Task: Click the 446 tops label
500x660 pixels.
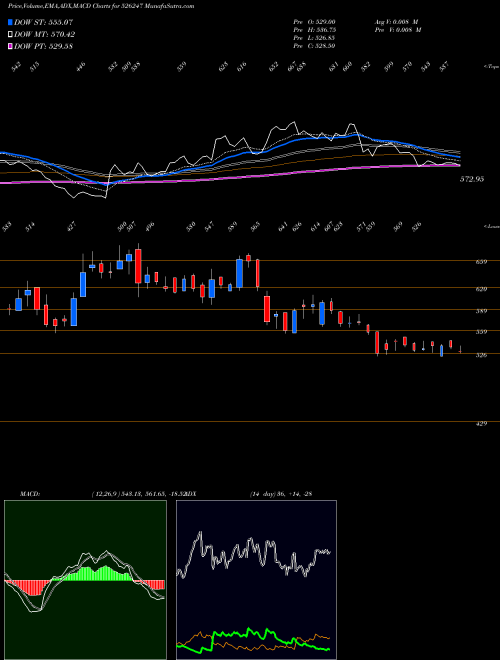Action: click(x=81, y=66)
